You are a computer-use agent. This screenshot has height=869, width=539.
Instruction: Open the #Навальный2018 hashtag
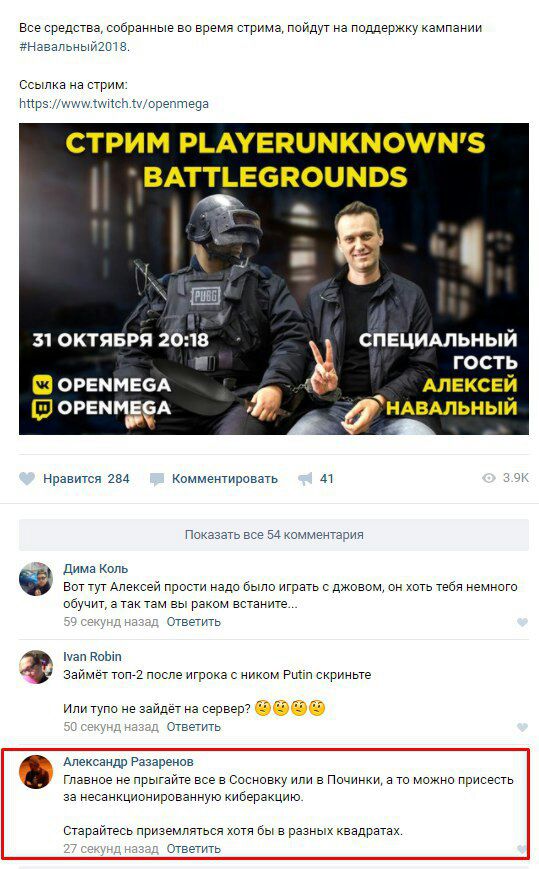[x=73, y=47]
